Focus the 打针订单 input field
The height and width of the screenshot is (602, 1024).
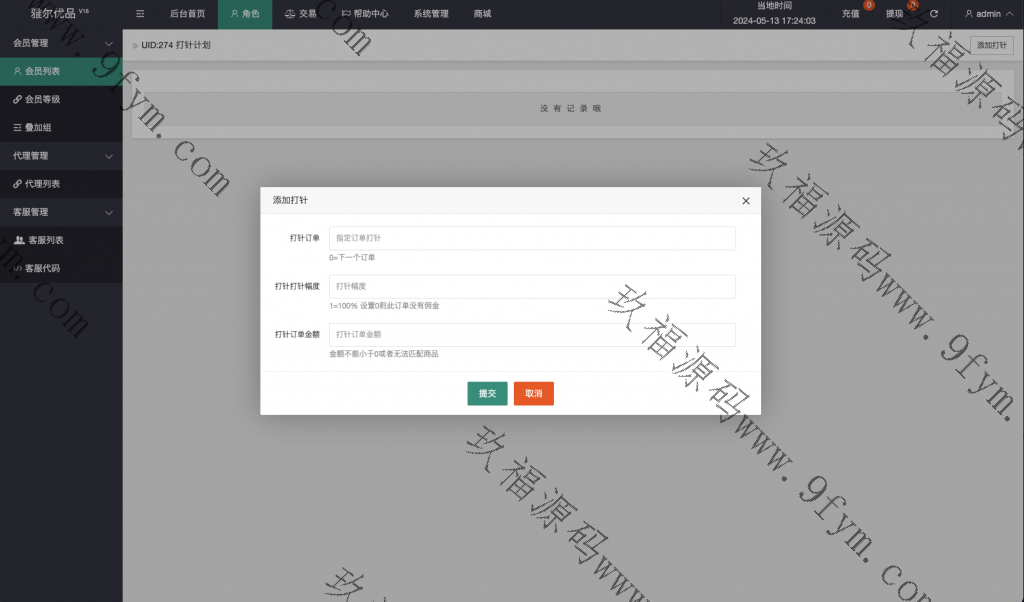pos(532,238)
